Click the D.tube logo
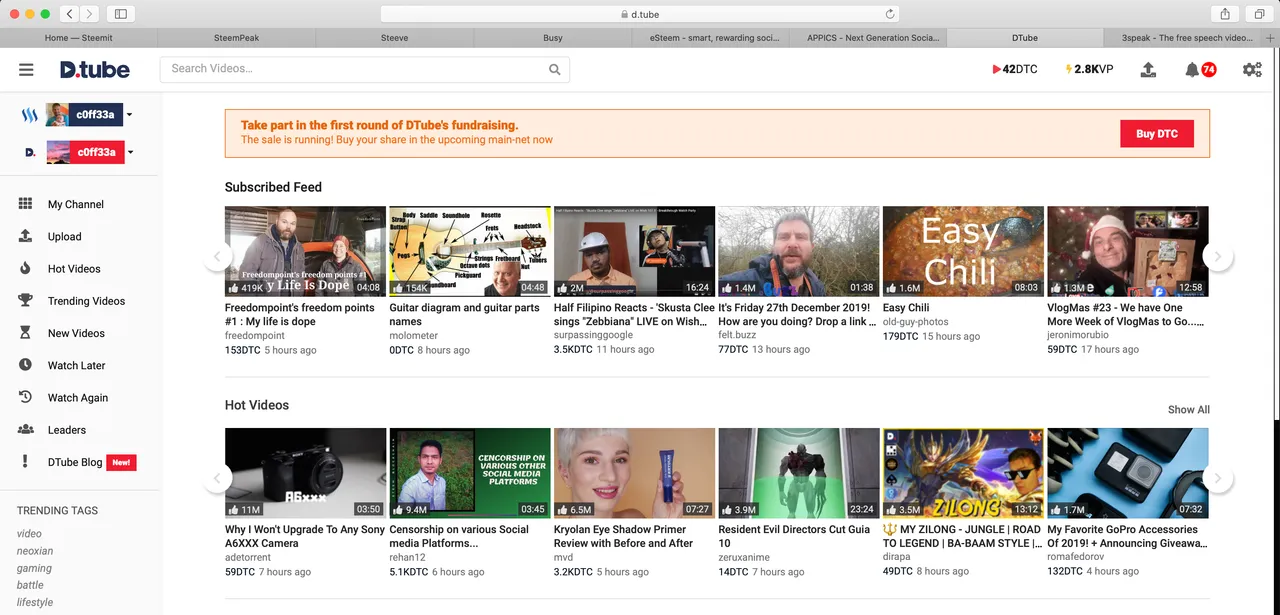This screenshot has height=615, width=1280. (x=95, y=70)
